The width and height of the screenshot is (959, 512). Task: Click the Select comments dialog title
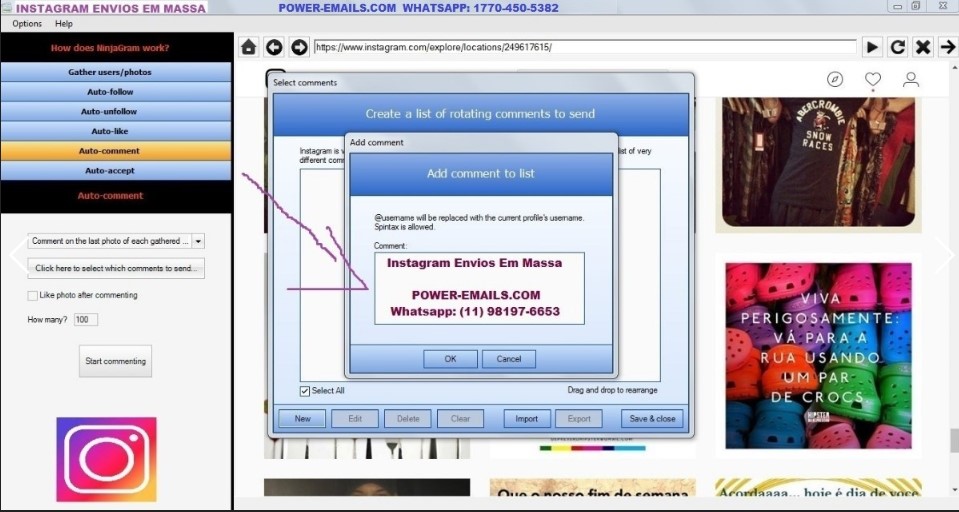(305, 83)
